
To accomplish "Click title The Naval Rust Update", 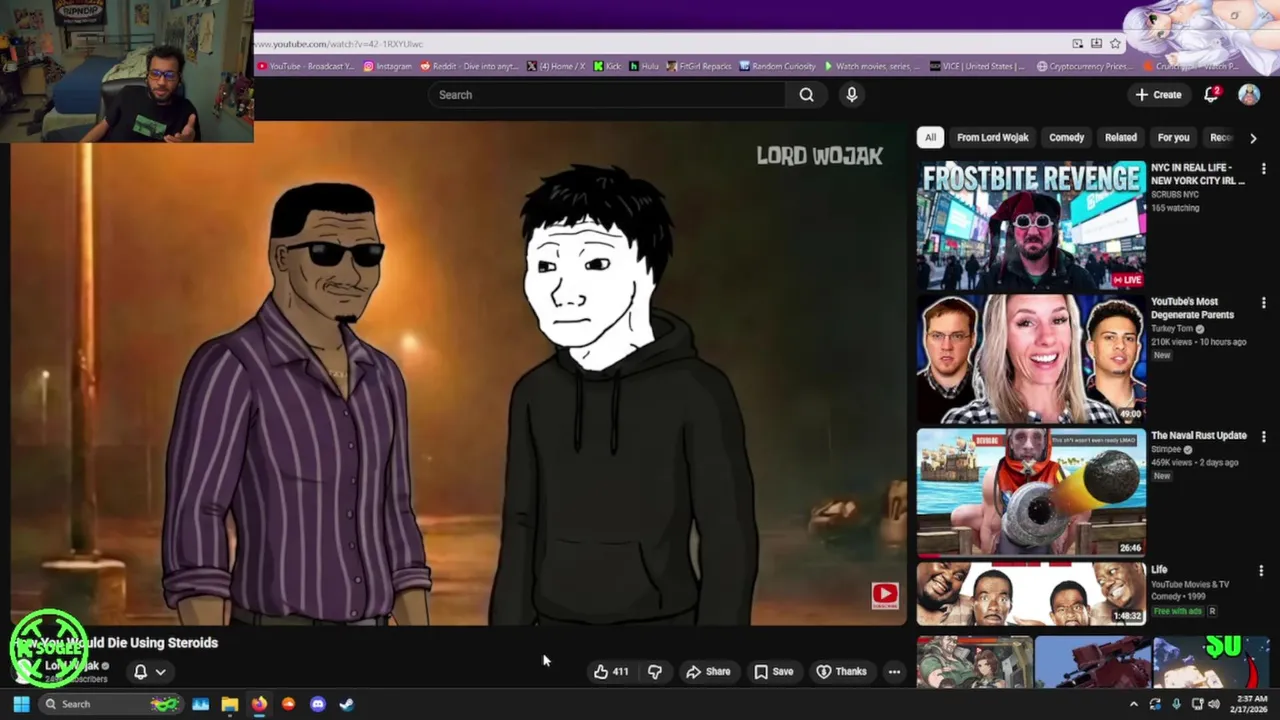I will [x=1199, y=436].
